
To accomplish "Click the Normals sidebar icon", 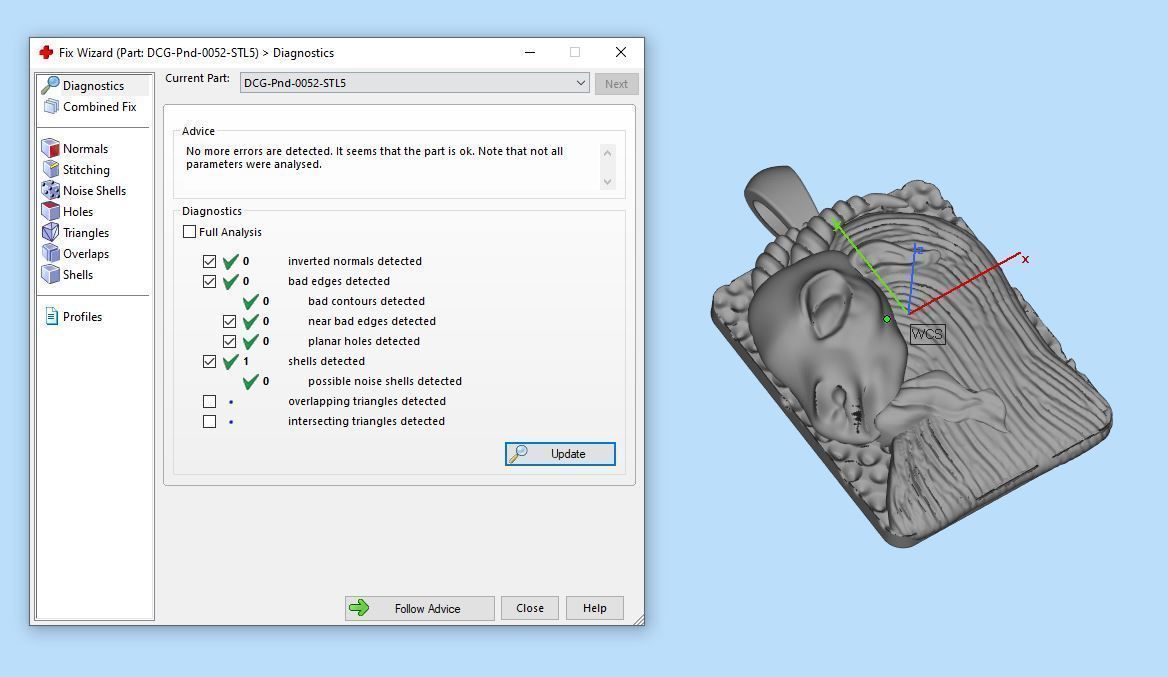I will (x=50, y=148).
